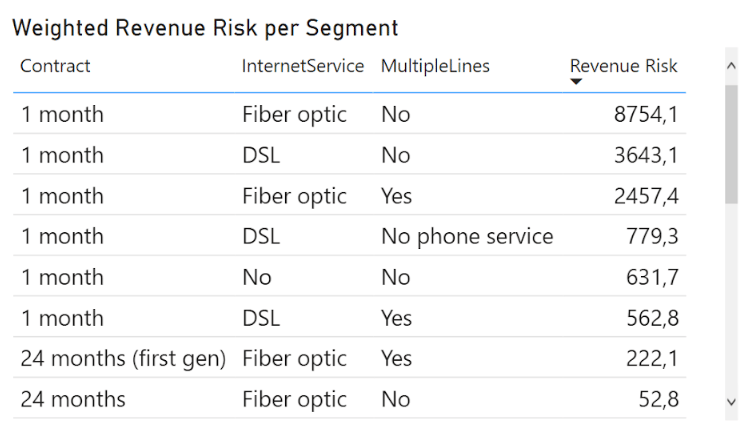This screenshot has height=429, width=750.
Task: Click the Revenue Risk sort arrow icon
Action: 576,81
